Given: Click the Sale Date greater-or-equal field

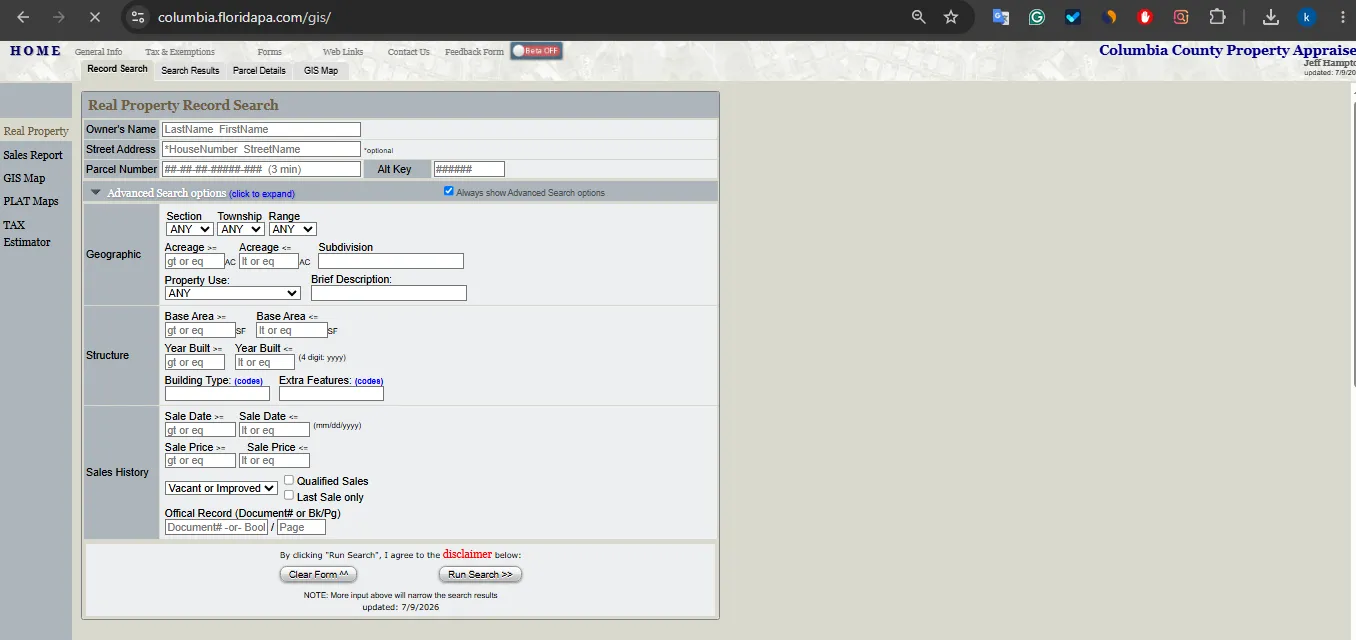Looking at the screenshot, I should [200, 430].
